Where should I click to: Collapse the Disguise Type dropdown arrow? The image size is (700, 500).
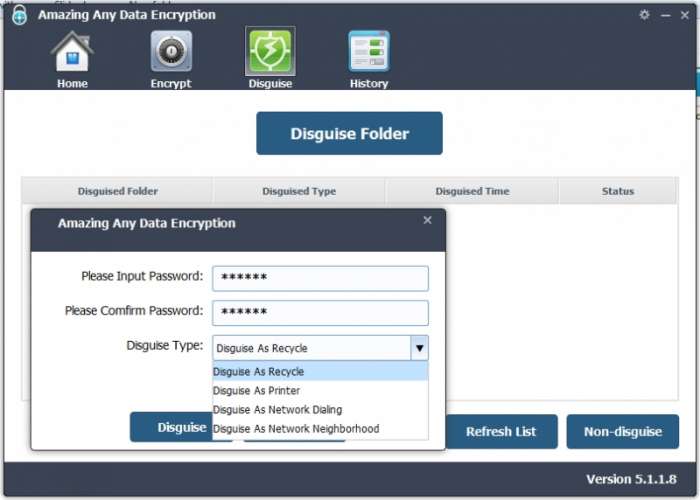point(419,348)
